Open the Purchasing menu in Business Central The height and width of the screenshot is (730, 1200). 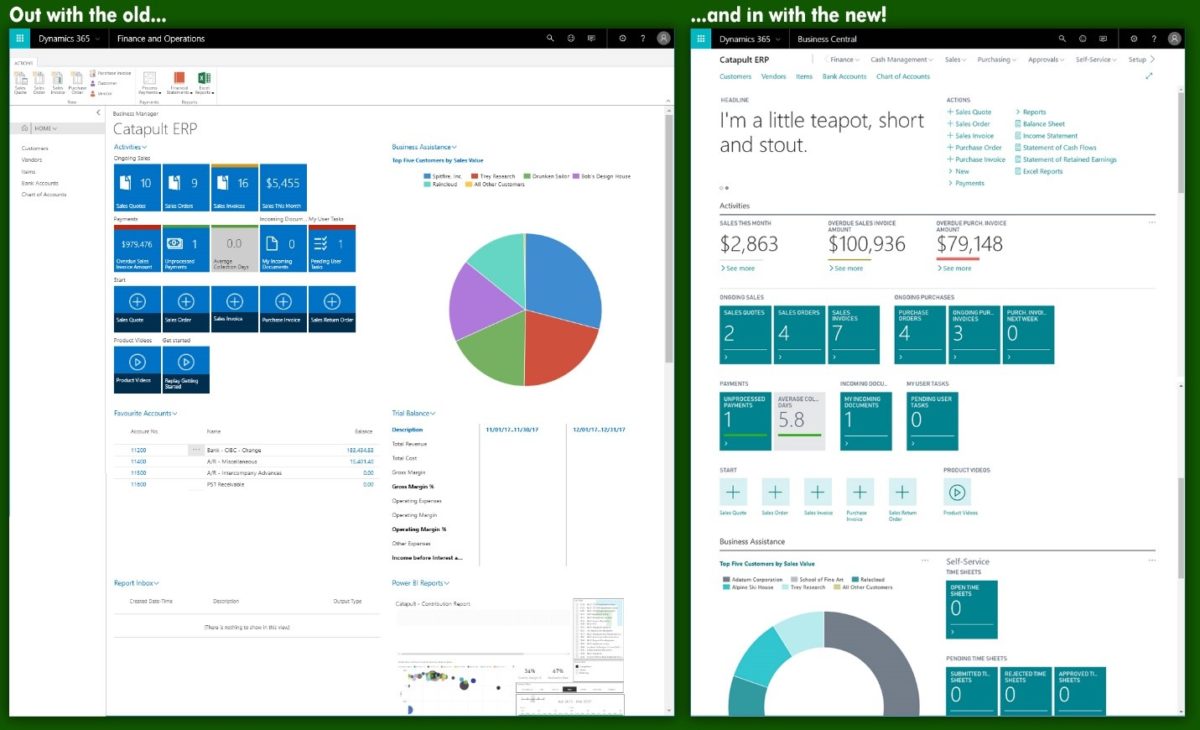(x=997, y=60)
